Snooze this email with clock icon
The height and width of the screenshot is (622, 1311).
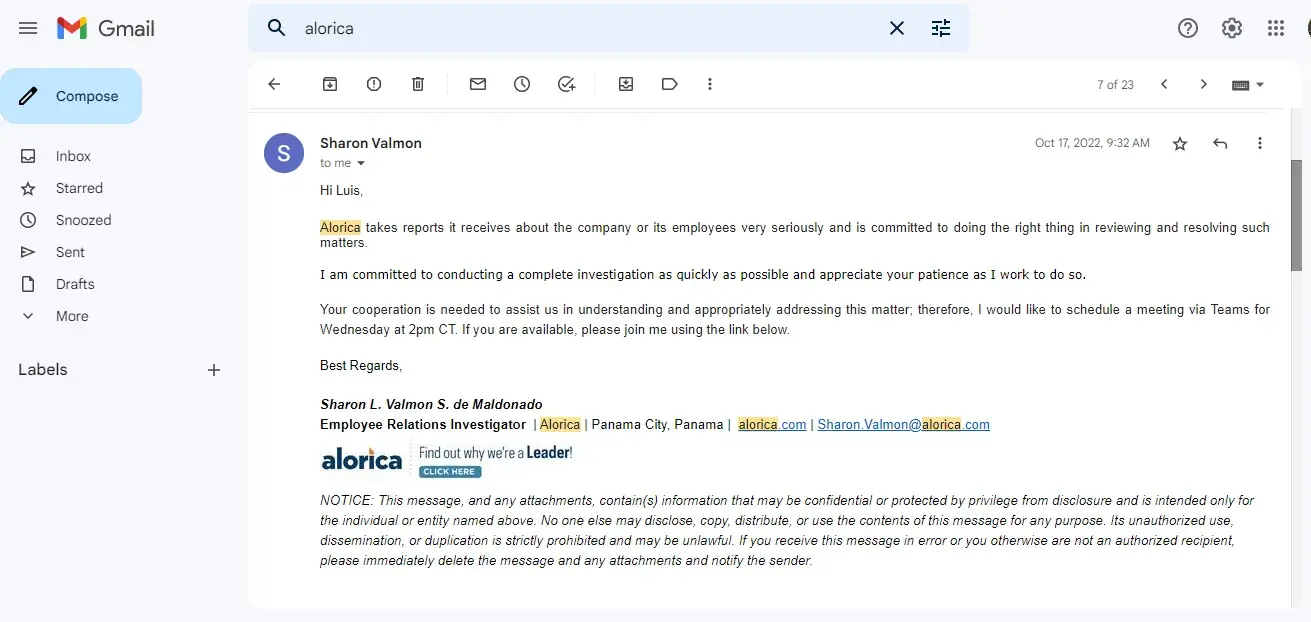(522, 85)
